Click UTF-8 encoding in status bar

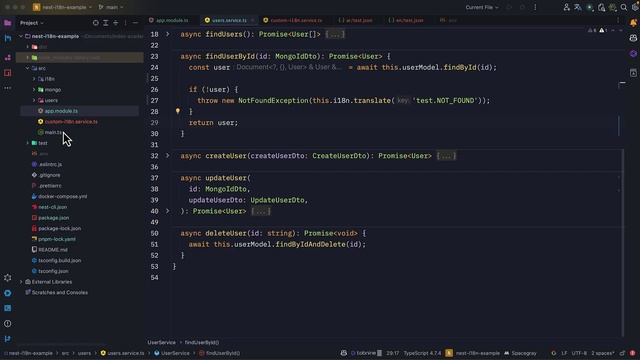[x=579, y=353]
